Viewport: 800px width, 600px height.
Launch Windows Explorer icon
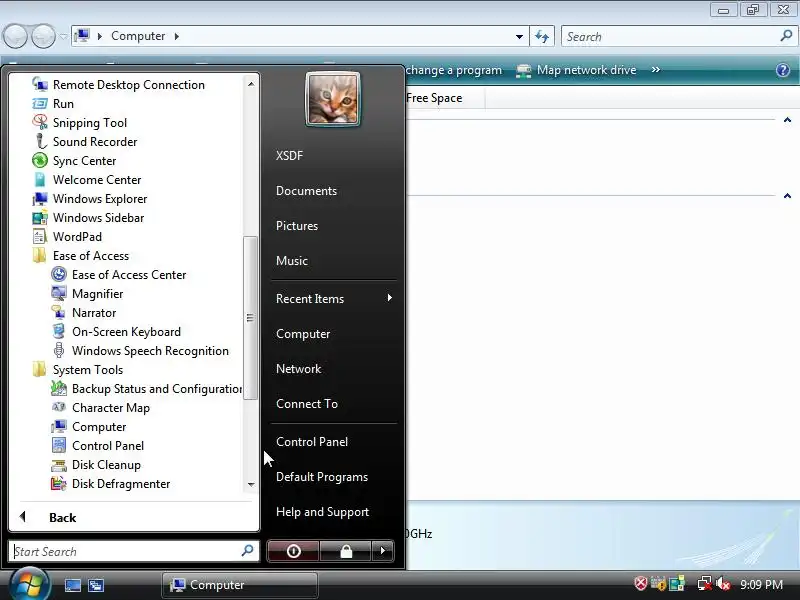point(40,198)
